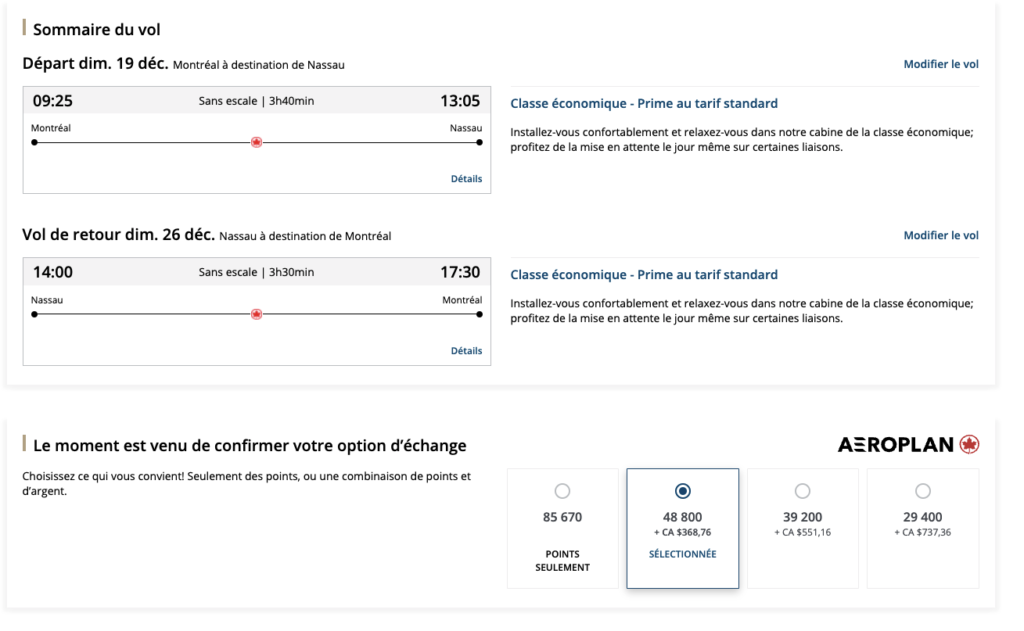Image resolution: width=1024 pixels, height=631 pixels.
Task: Open the departure Classe économique fare heading
Action: 644,103
